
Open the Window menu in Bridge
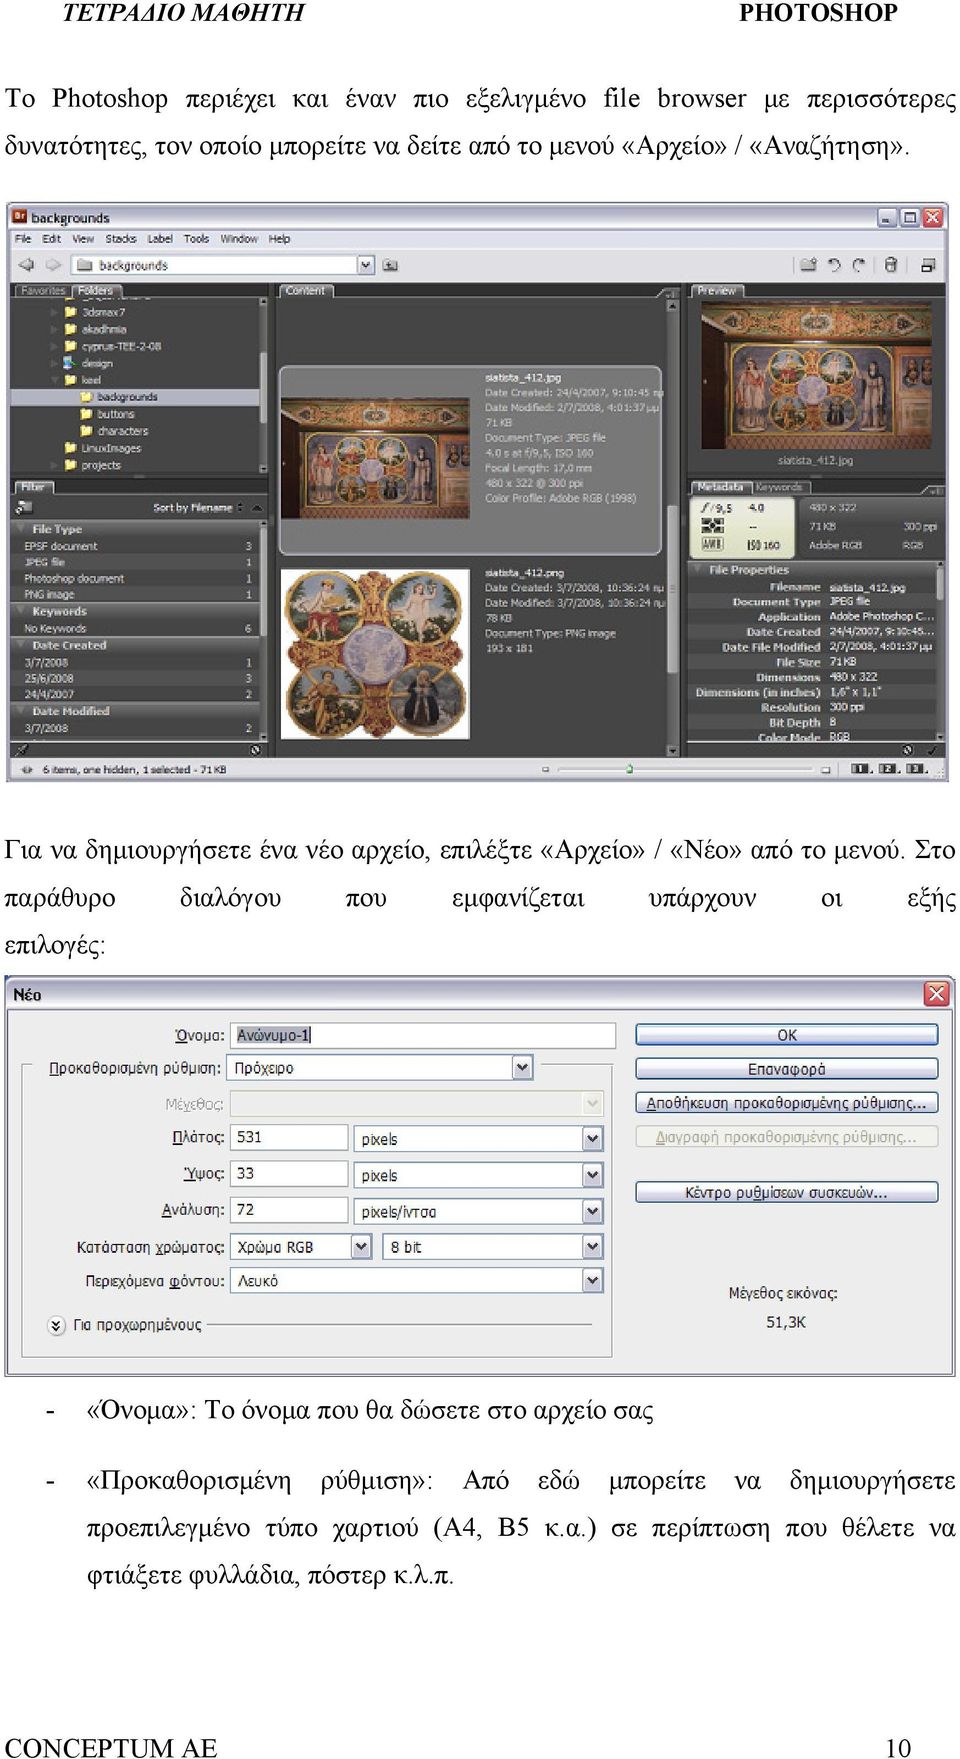[x=239, y=239]
